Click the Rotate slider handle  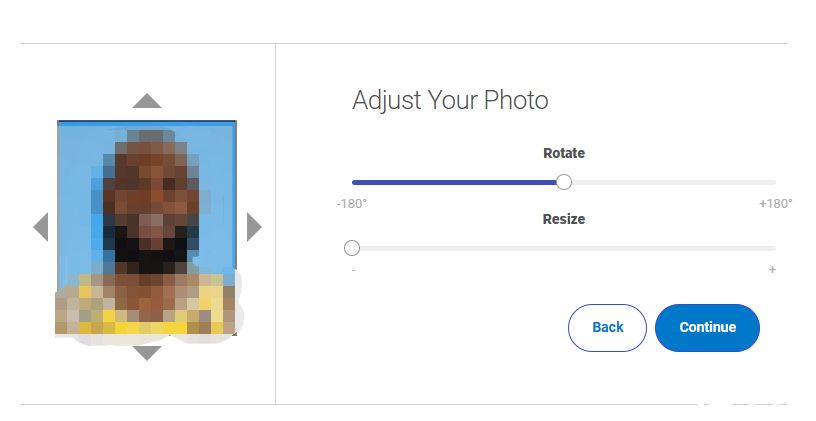564,182
